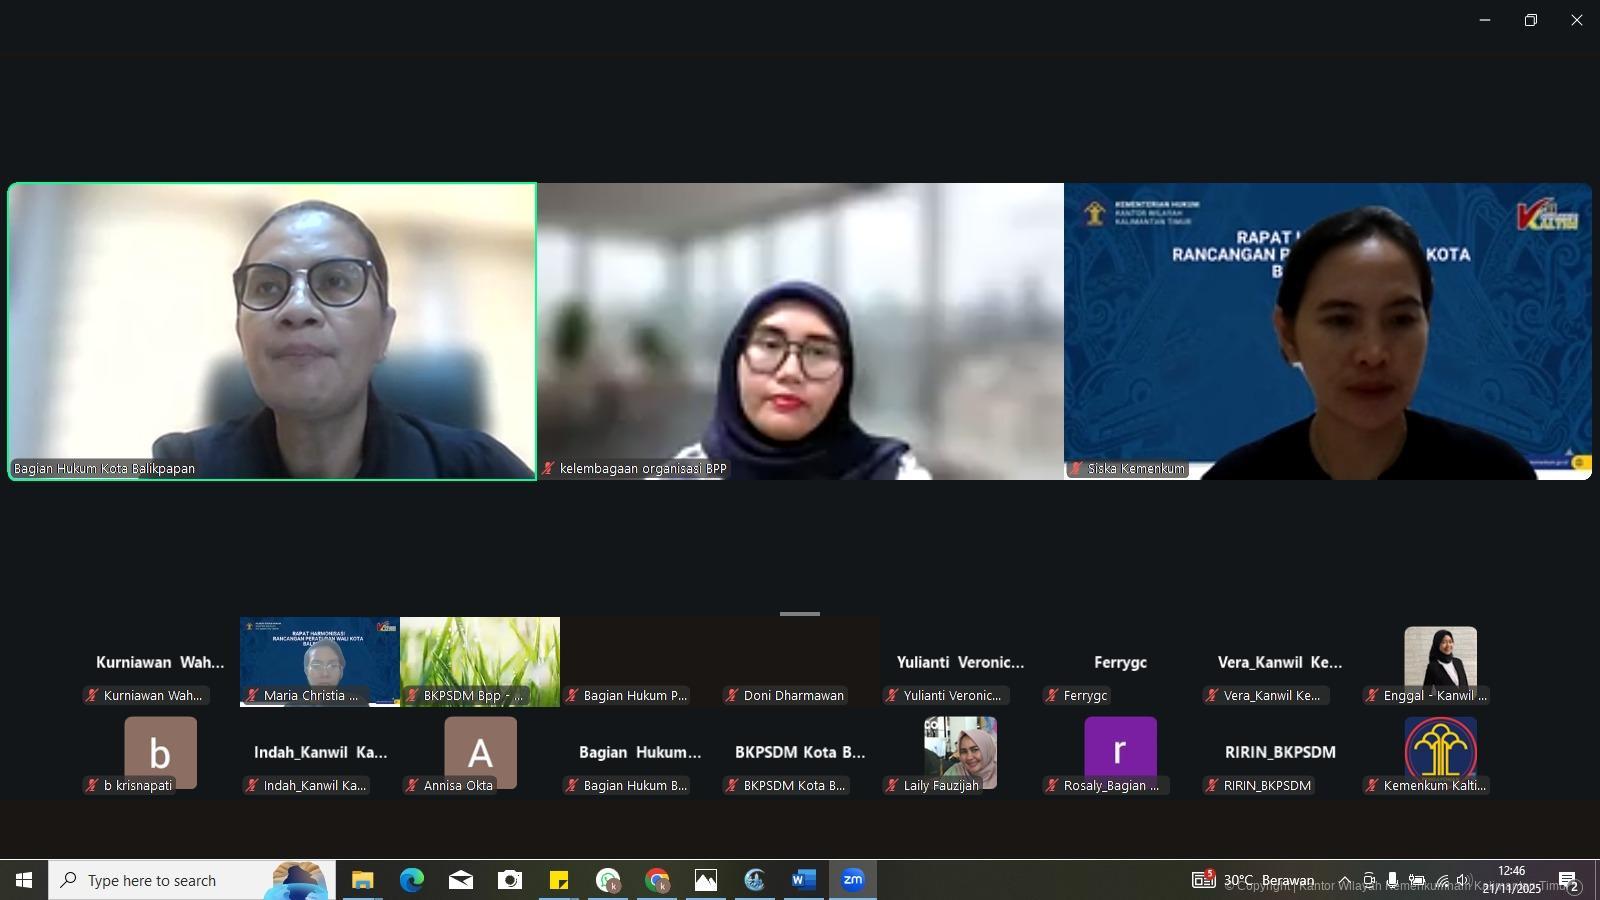Expand the hidden system tray icons
Screen dimensions: 1600x900
[1345, 880]
